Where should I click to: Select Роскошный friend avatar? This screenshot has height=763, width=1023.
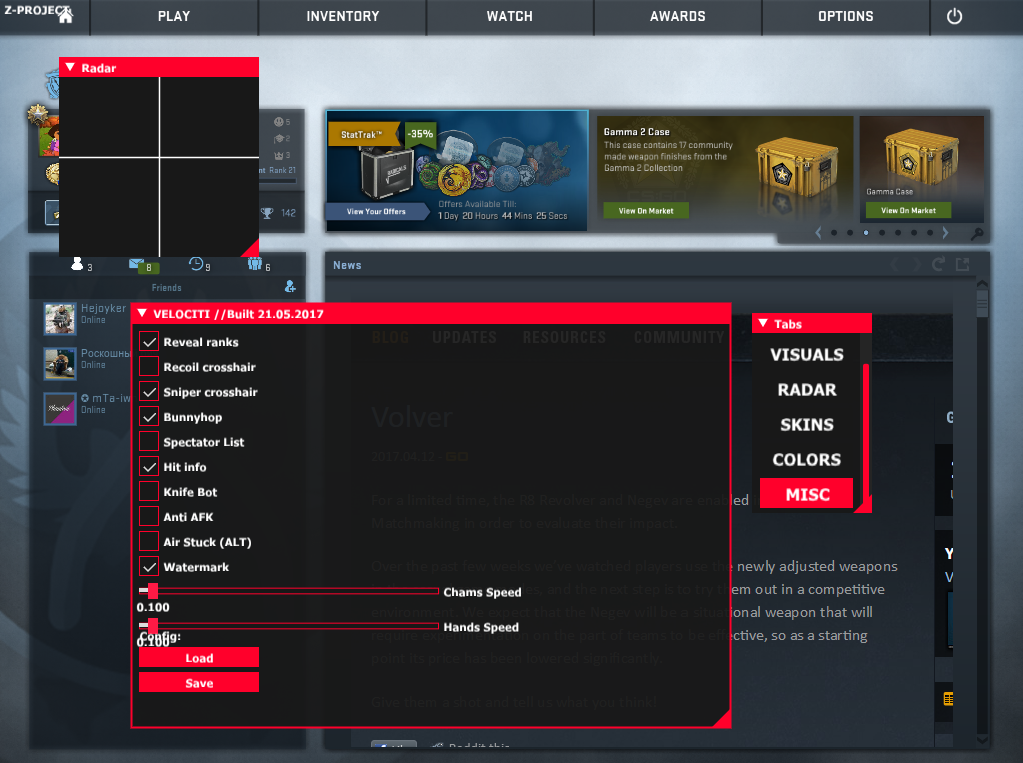coord(60,364)
